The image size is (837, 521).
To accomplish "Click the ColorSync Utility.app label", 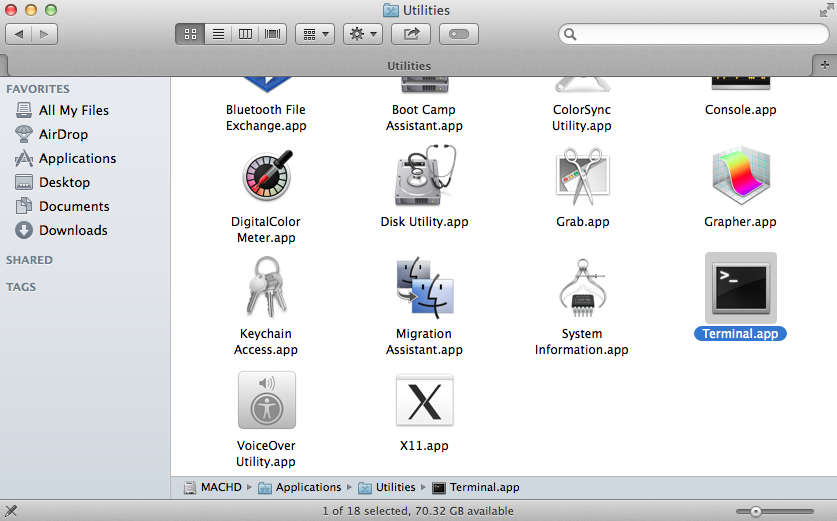I will tap(582, 117).
